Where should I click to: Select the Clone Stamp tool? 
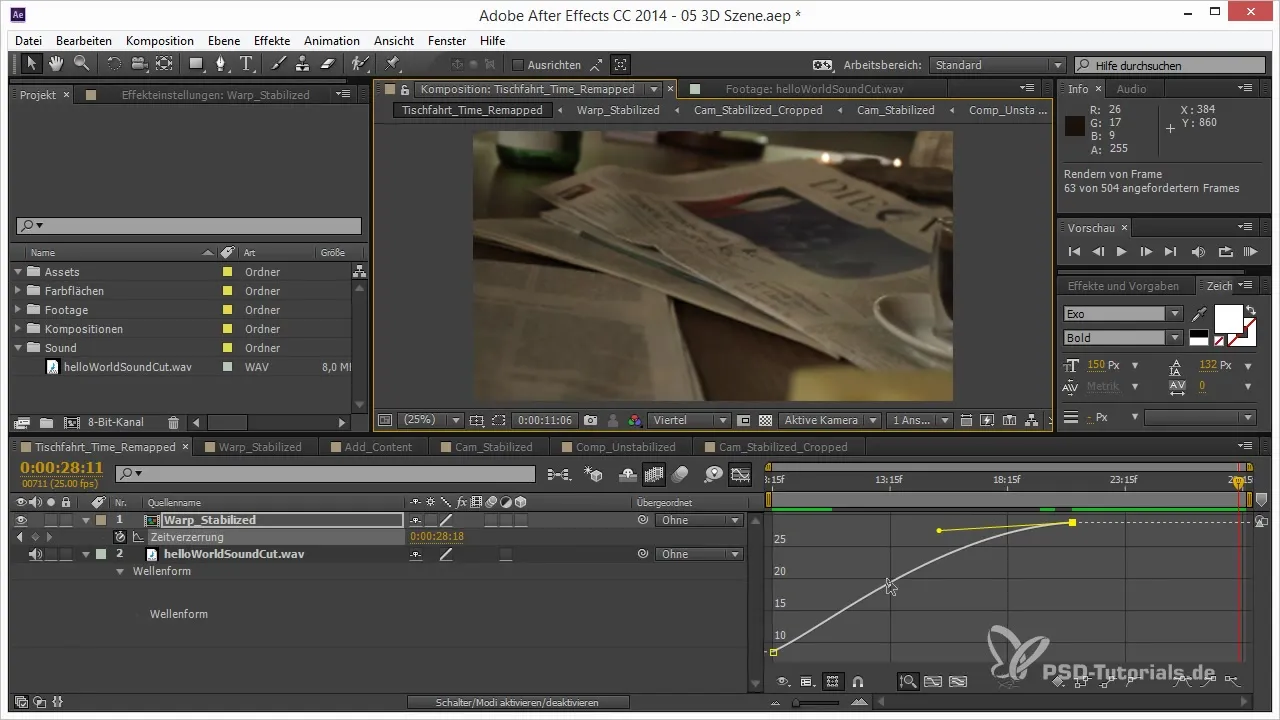coord(304,64)
